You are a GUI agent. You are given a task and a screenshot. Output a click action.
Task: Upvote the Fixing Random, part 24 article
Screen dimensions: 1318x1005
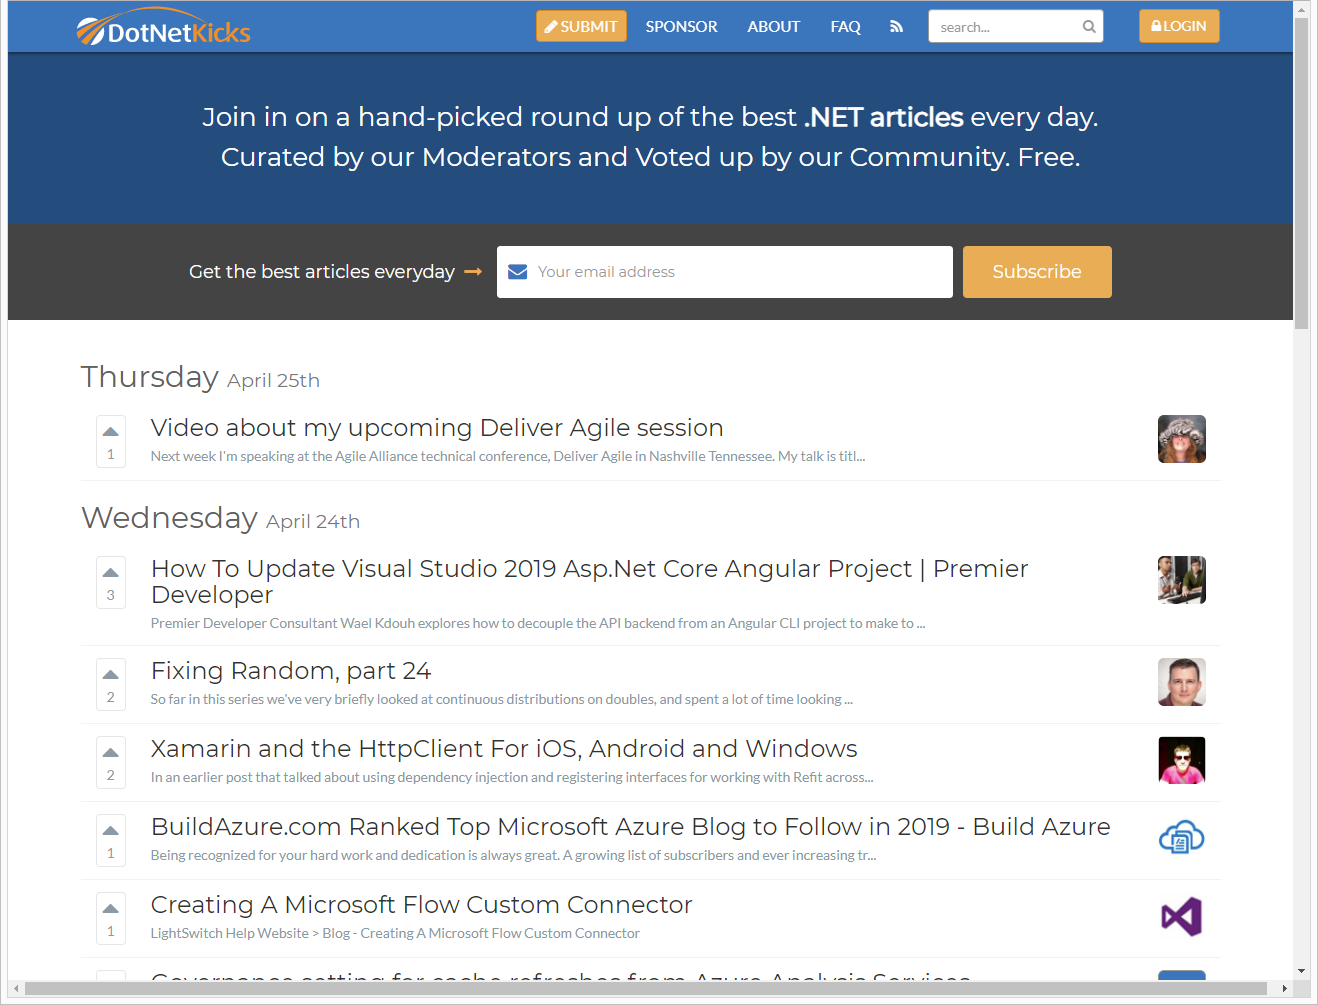111,675
